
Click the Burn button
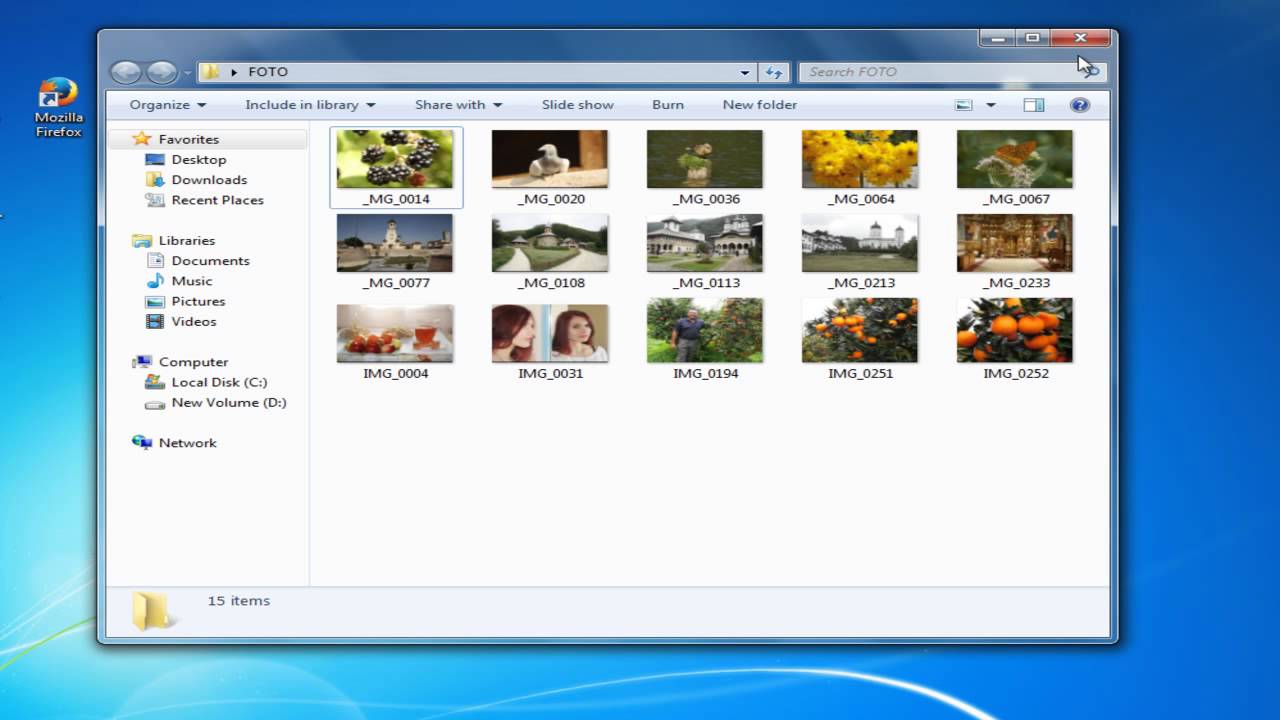click(668, 104)
